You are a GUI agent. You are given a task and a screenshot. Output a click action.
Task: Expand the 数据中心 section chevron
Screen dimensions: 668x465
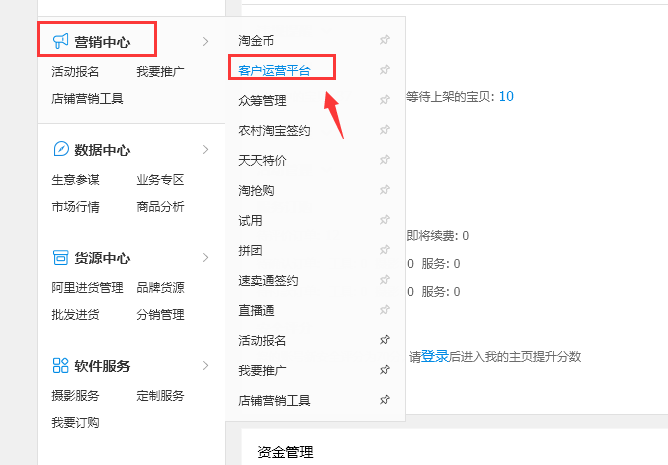(x=205, y=150)
